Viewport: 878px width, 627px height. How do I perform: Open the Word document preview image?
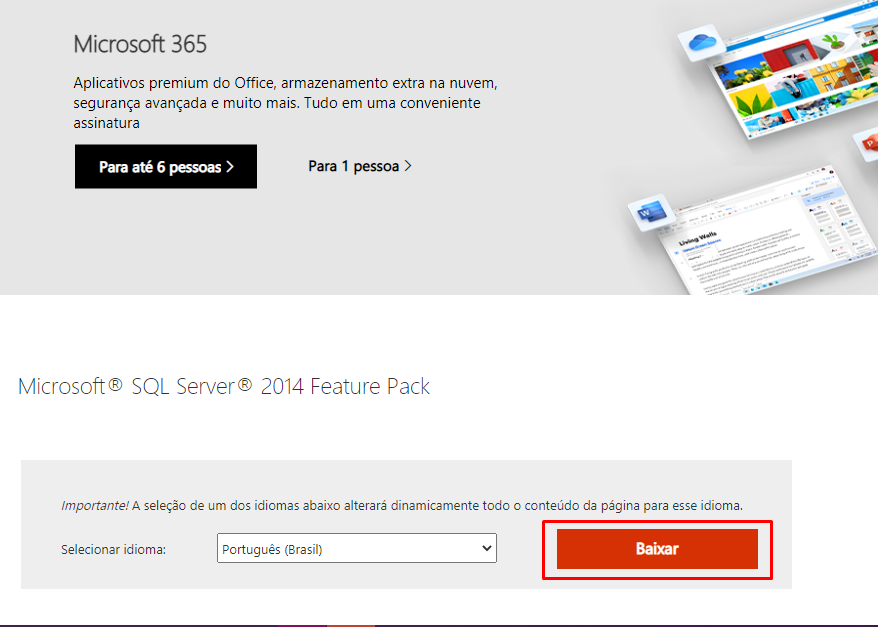pyautogui.click(x=760, y=240)
